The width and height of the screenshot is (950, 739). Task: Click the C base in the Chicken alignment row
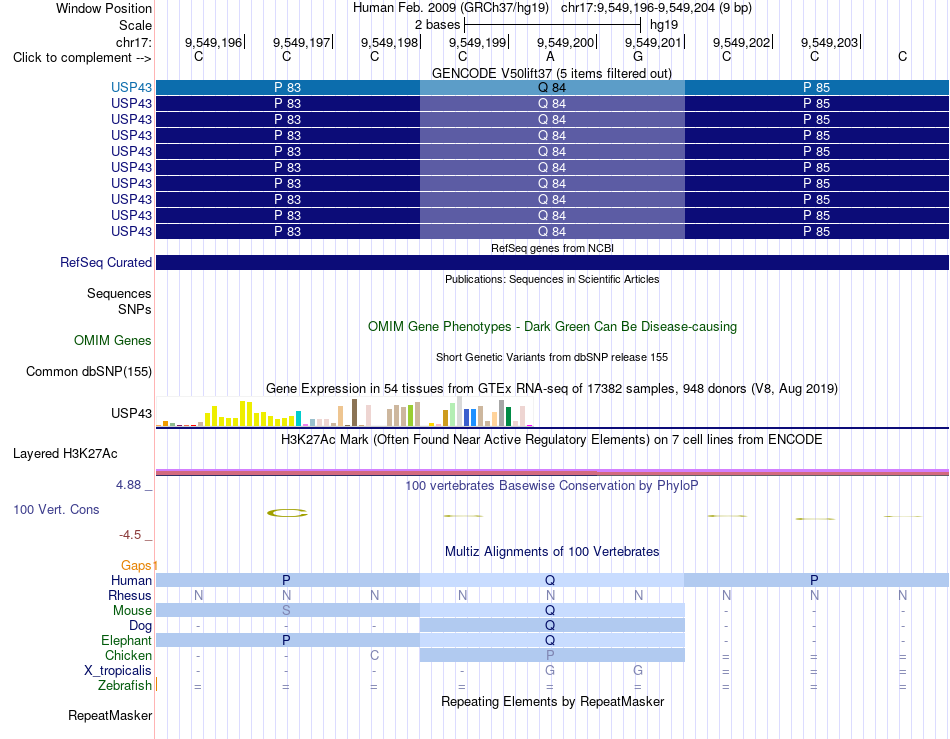tap(374, 655)
